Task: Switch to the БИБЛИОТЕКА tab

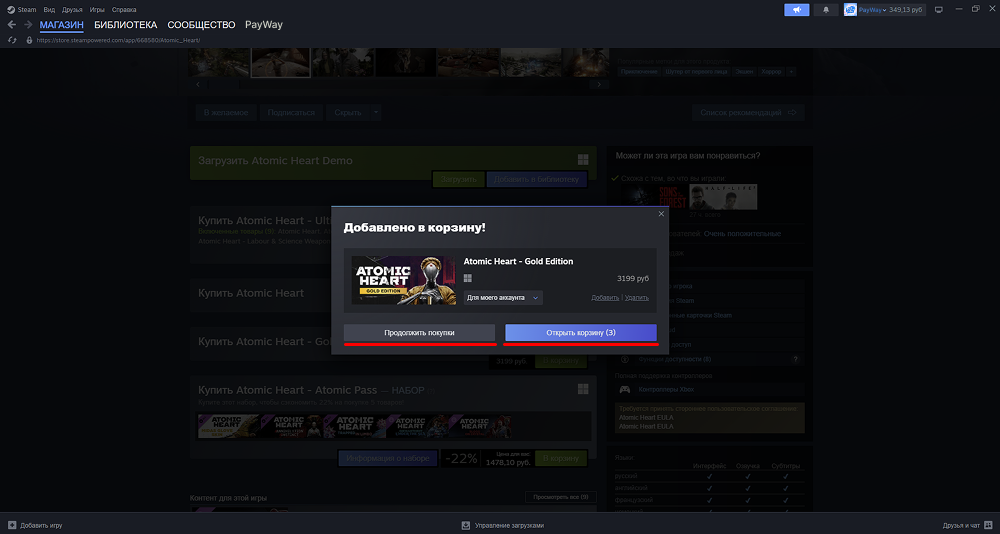Action: coord(126,25)
